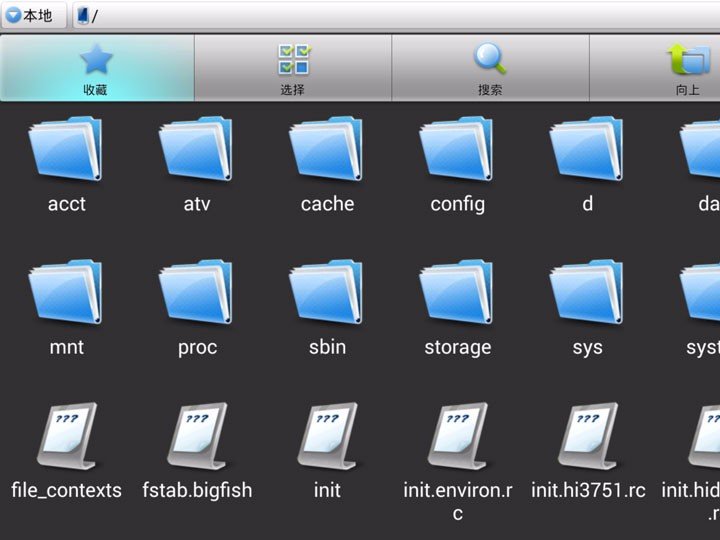Viewport: 720px width, 540px height.
Task: Expand the 本地 location dropdown
Action: click(32, 16)
